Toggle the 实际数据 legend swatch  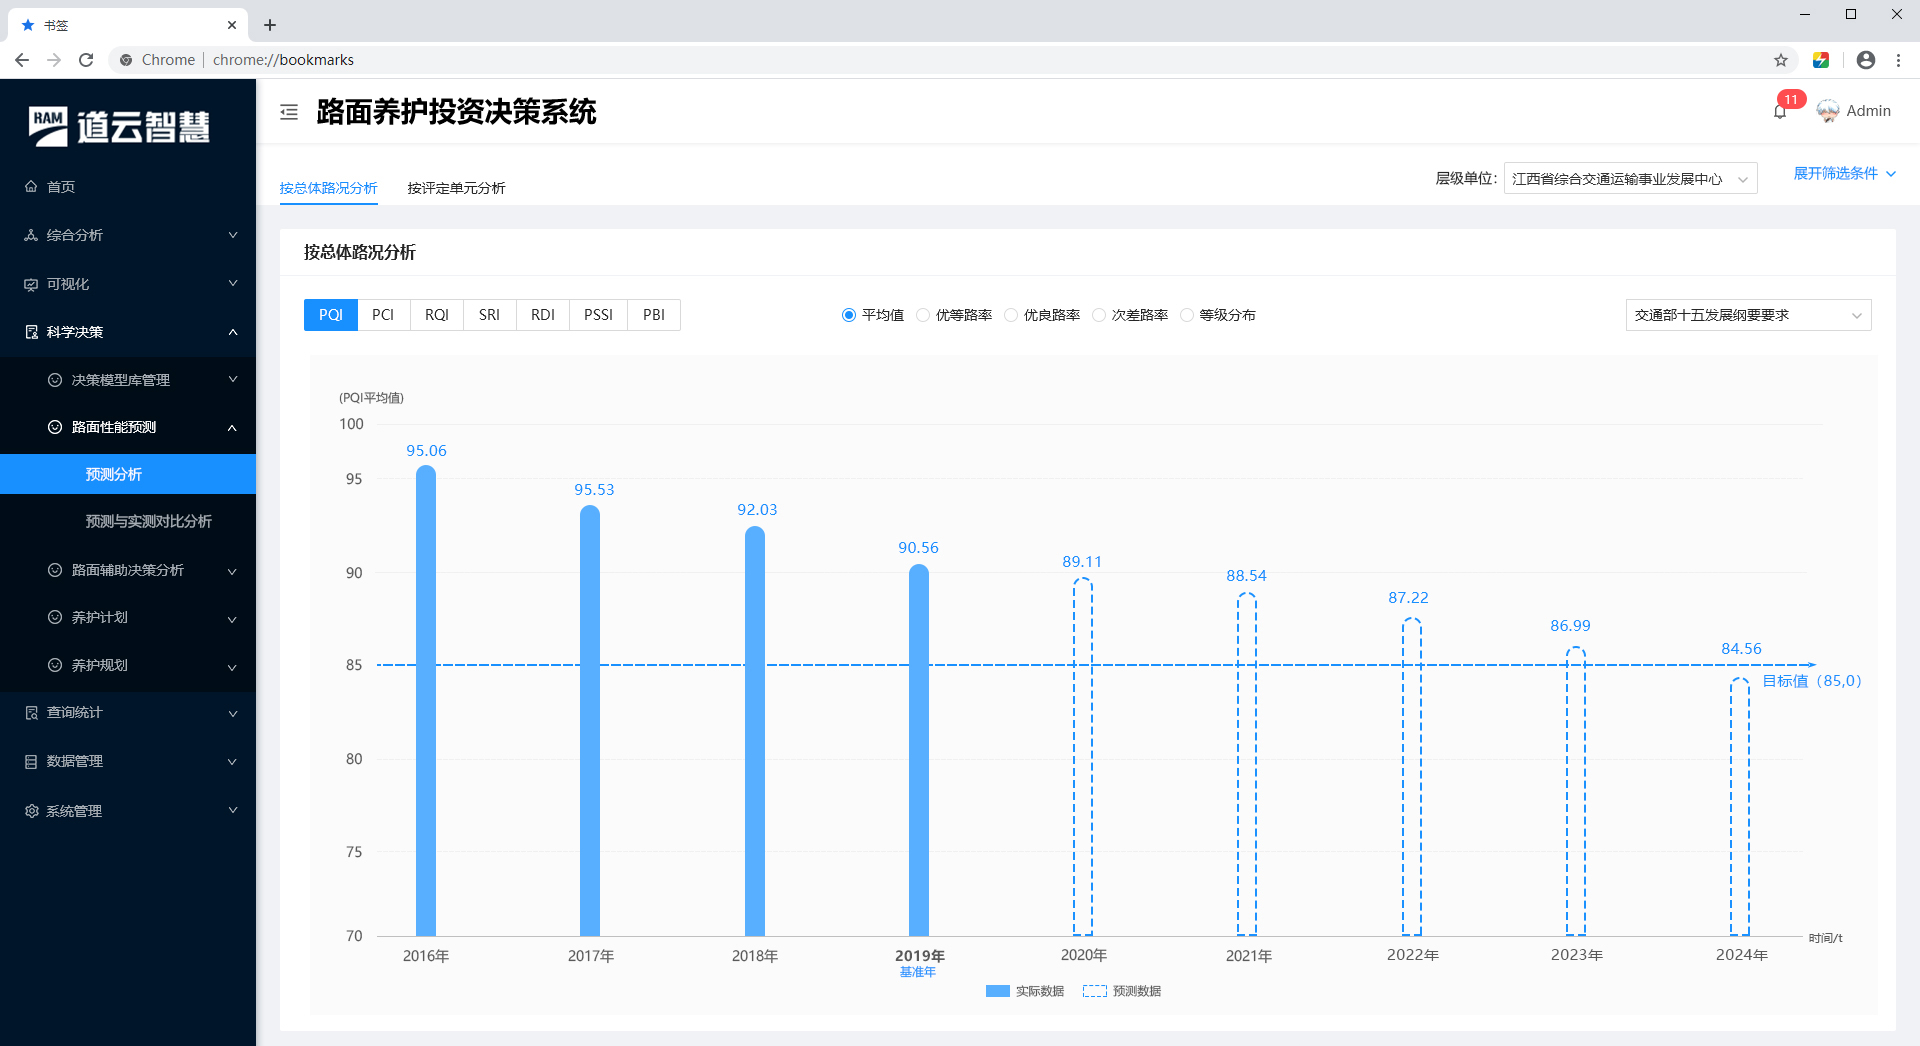tap(997, 991)
